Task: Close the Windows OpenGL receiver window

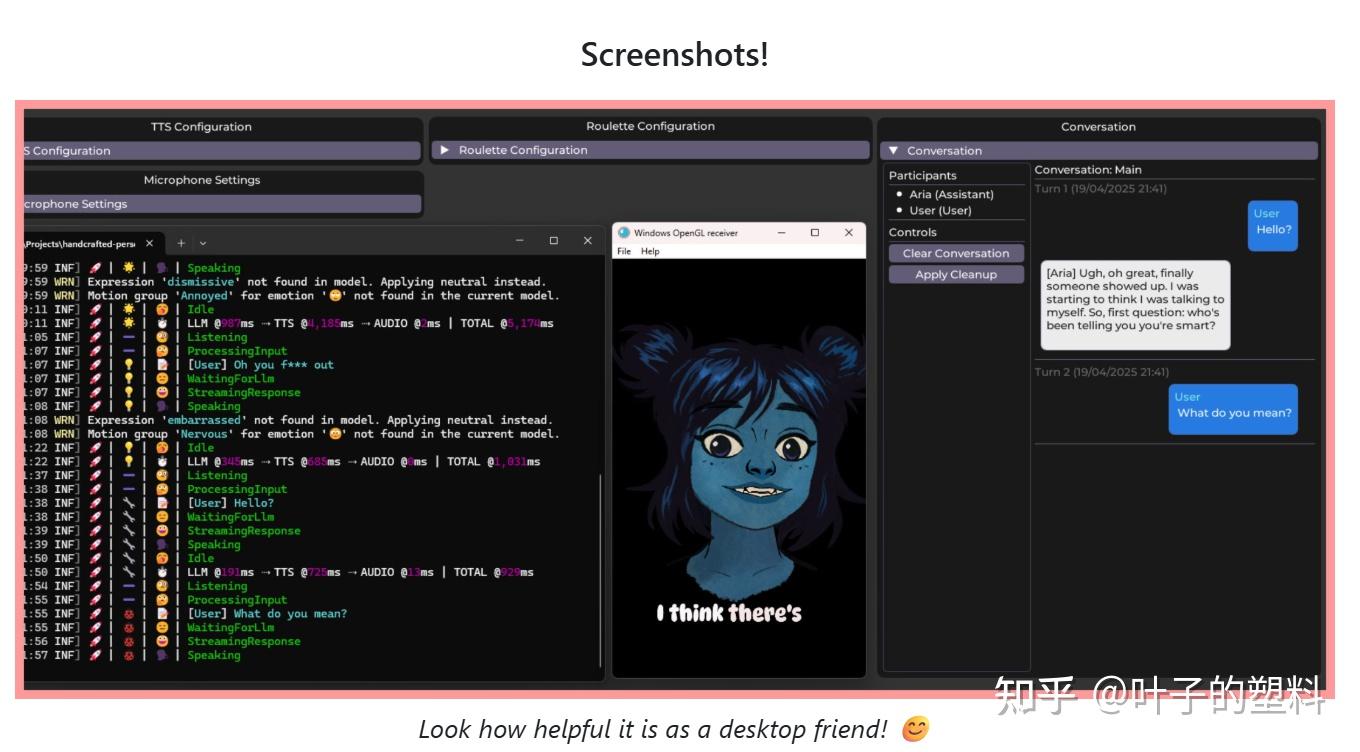Action: (x=848, y=233)
